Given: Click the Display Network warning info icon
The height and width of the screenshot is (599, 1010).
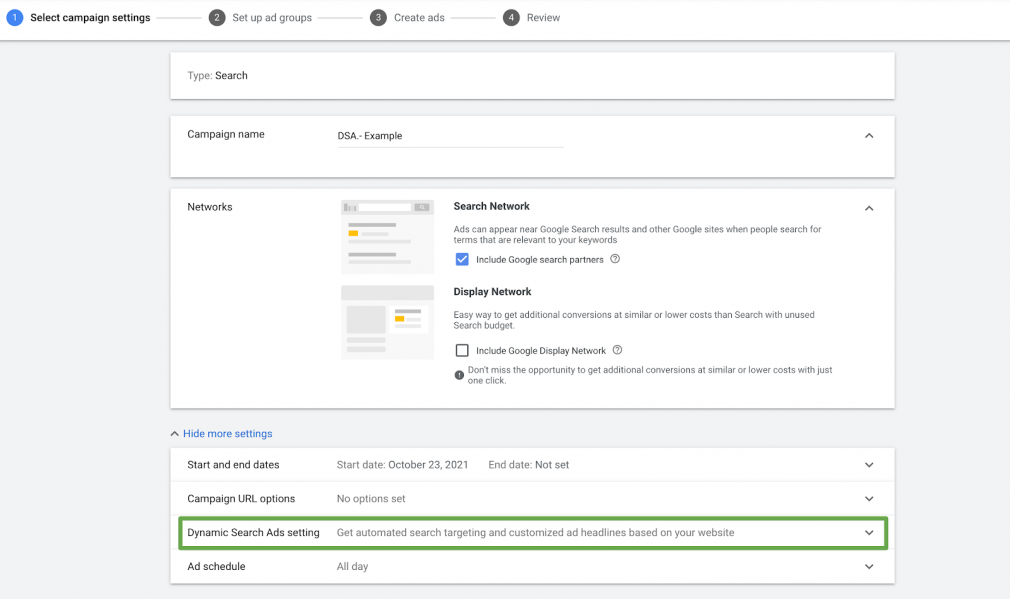Looking at the screenshot, I should tap(459, 375).
